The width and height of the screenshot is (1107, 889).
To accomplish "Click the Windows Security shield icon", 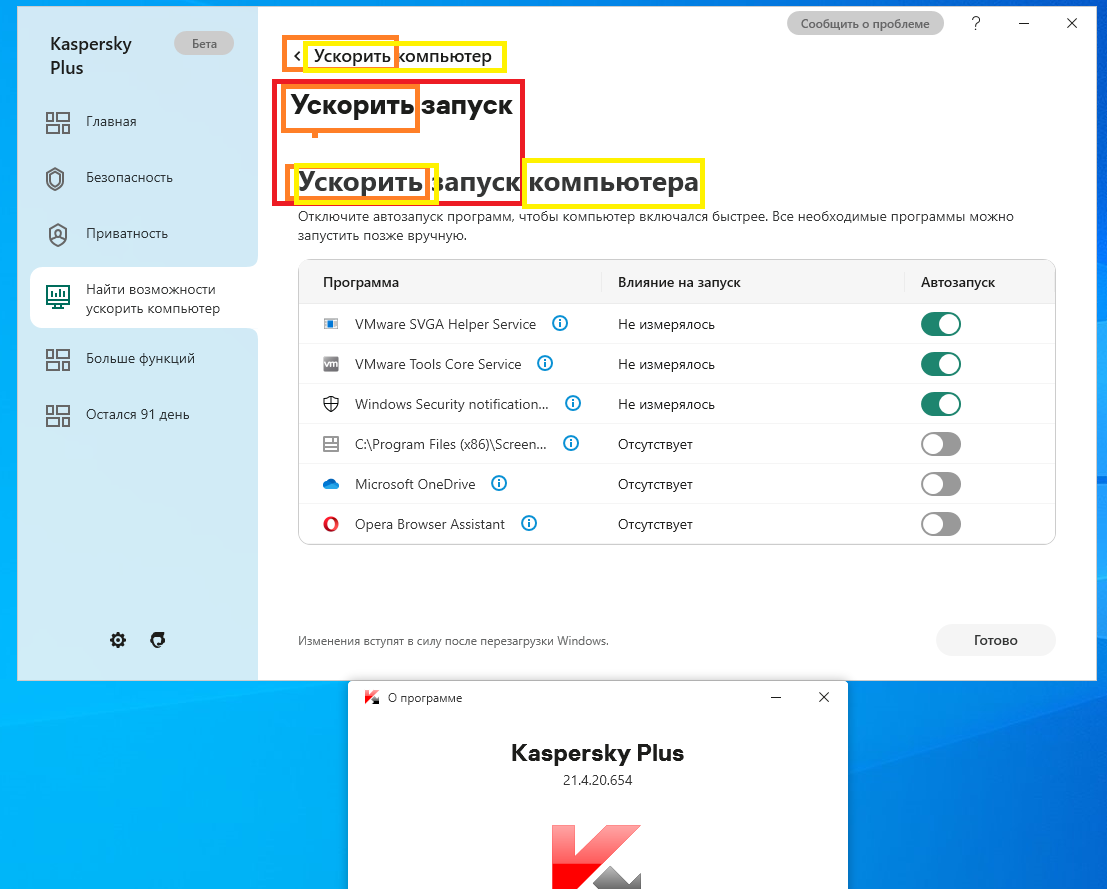I will 330,404.
